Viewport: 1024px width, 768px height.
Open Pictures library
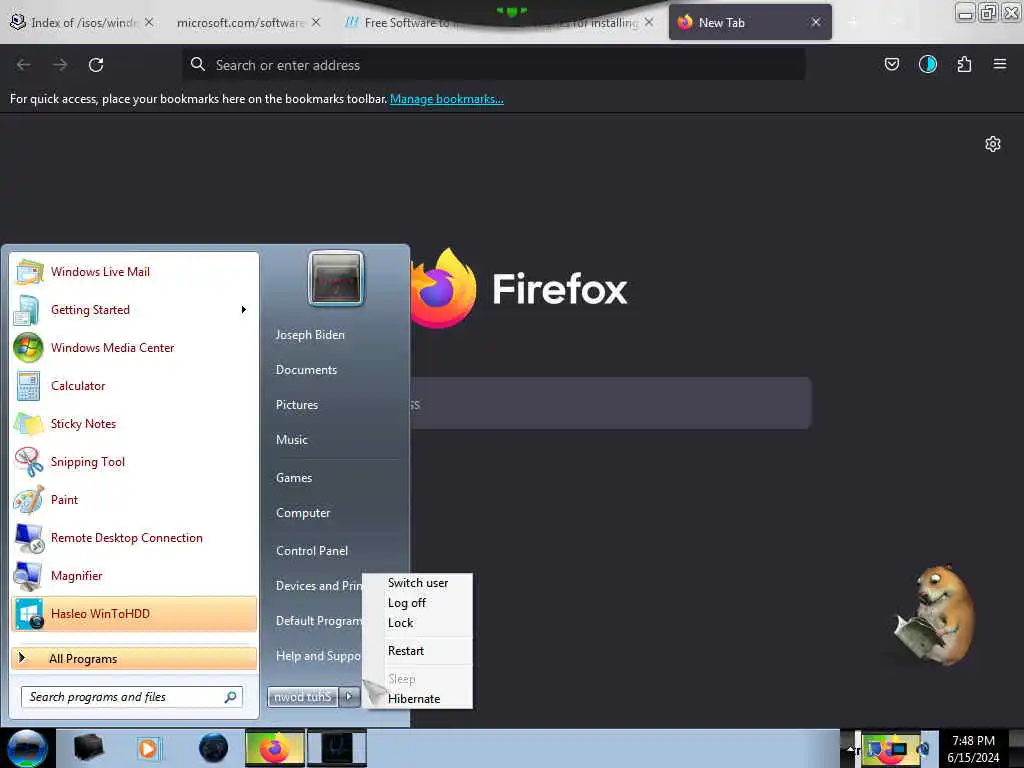pyautogui.click(x=297, y=405)
